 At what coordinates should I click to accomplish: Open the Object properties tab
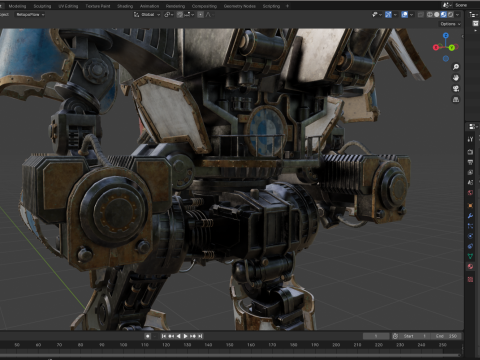tap(470, 206)
